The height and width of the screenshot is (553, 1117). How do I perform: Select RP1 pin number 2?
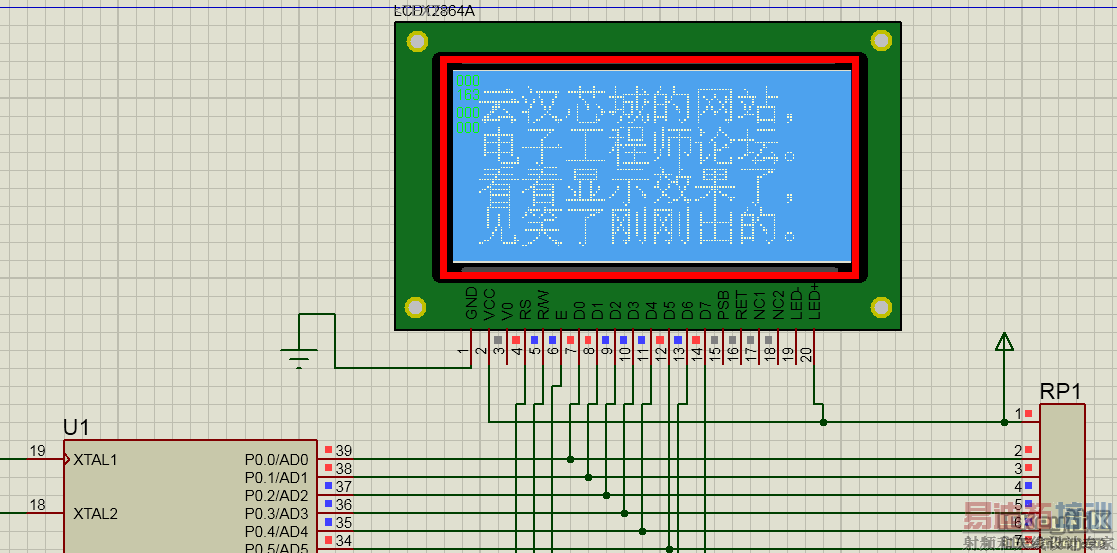(x=1019, y=450)
